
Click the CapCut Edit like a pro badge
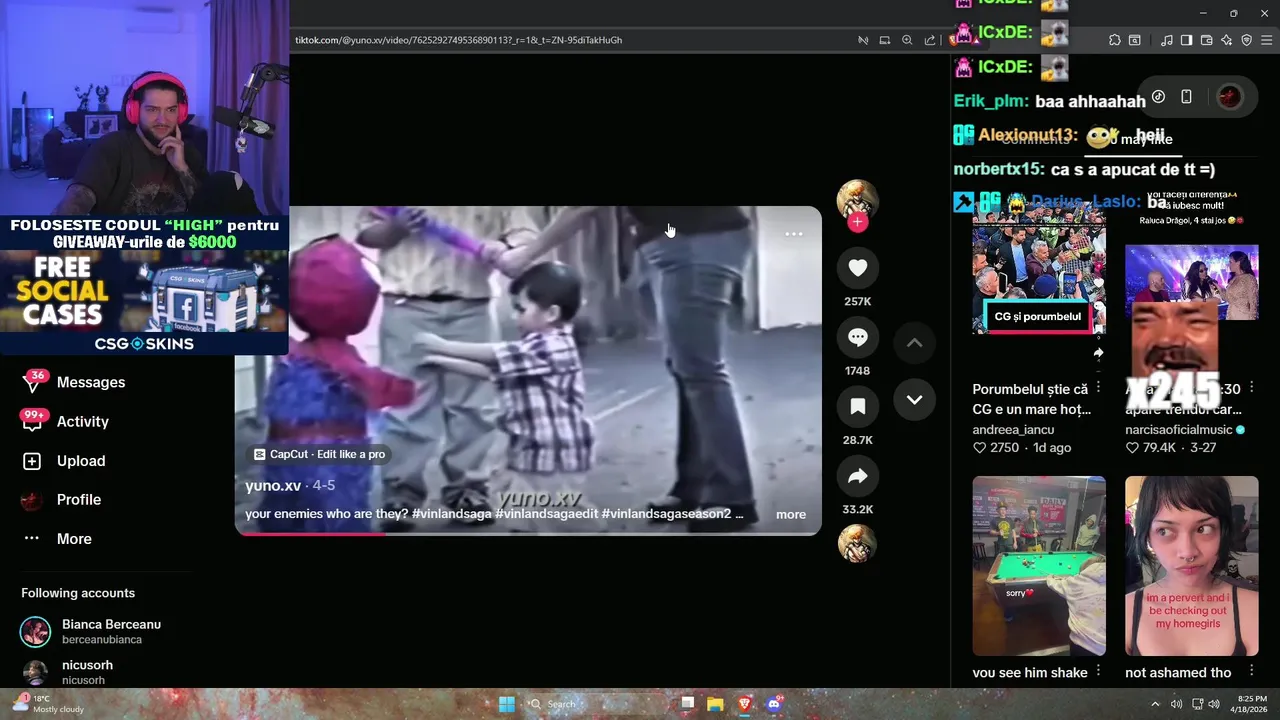[x=318, y=454]
